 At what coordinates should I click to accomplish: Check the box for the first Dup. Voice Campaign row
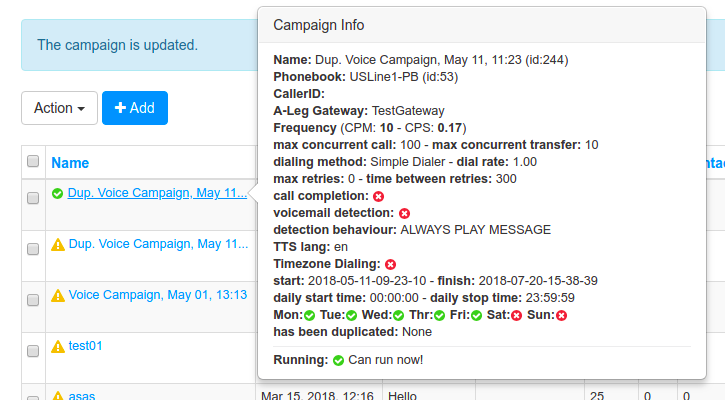tap(33, 198)
